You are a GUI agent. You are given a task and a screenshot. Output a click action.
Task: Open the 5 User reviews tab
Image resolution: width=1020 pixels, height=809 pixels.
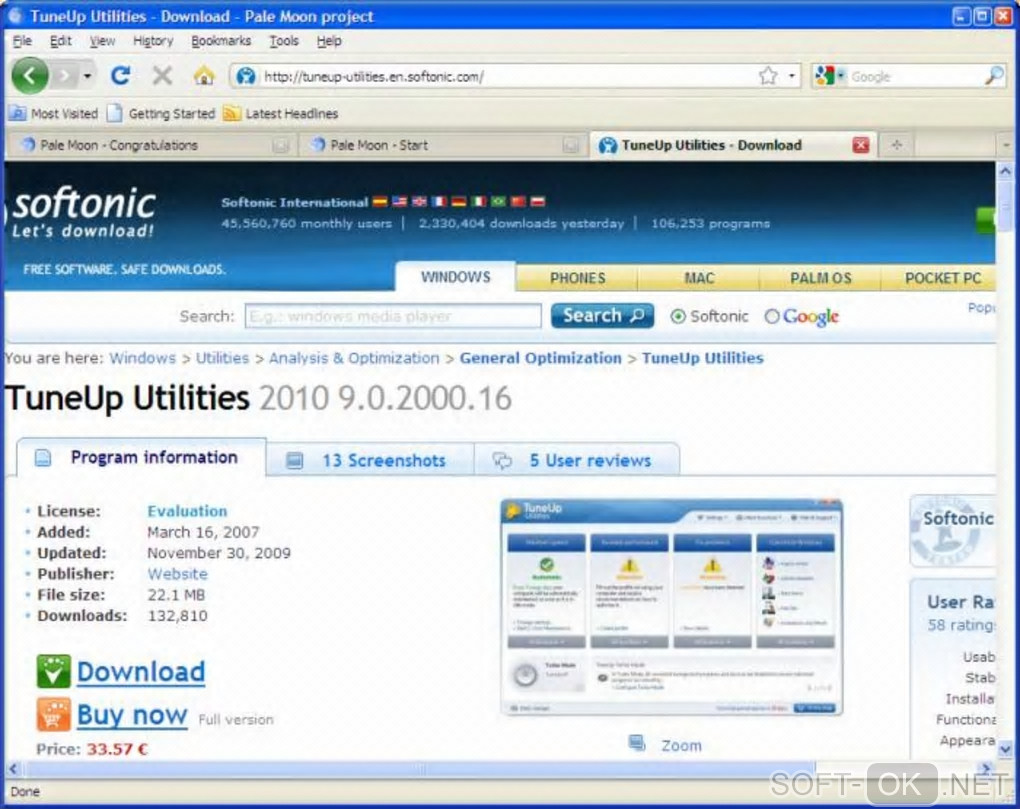[x=577, y=460]
